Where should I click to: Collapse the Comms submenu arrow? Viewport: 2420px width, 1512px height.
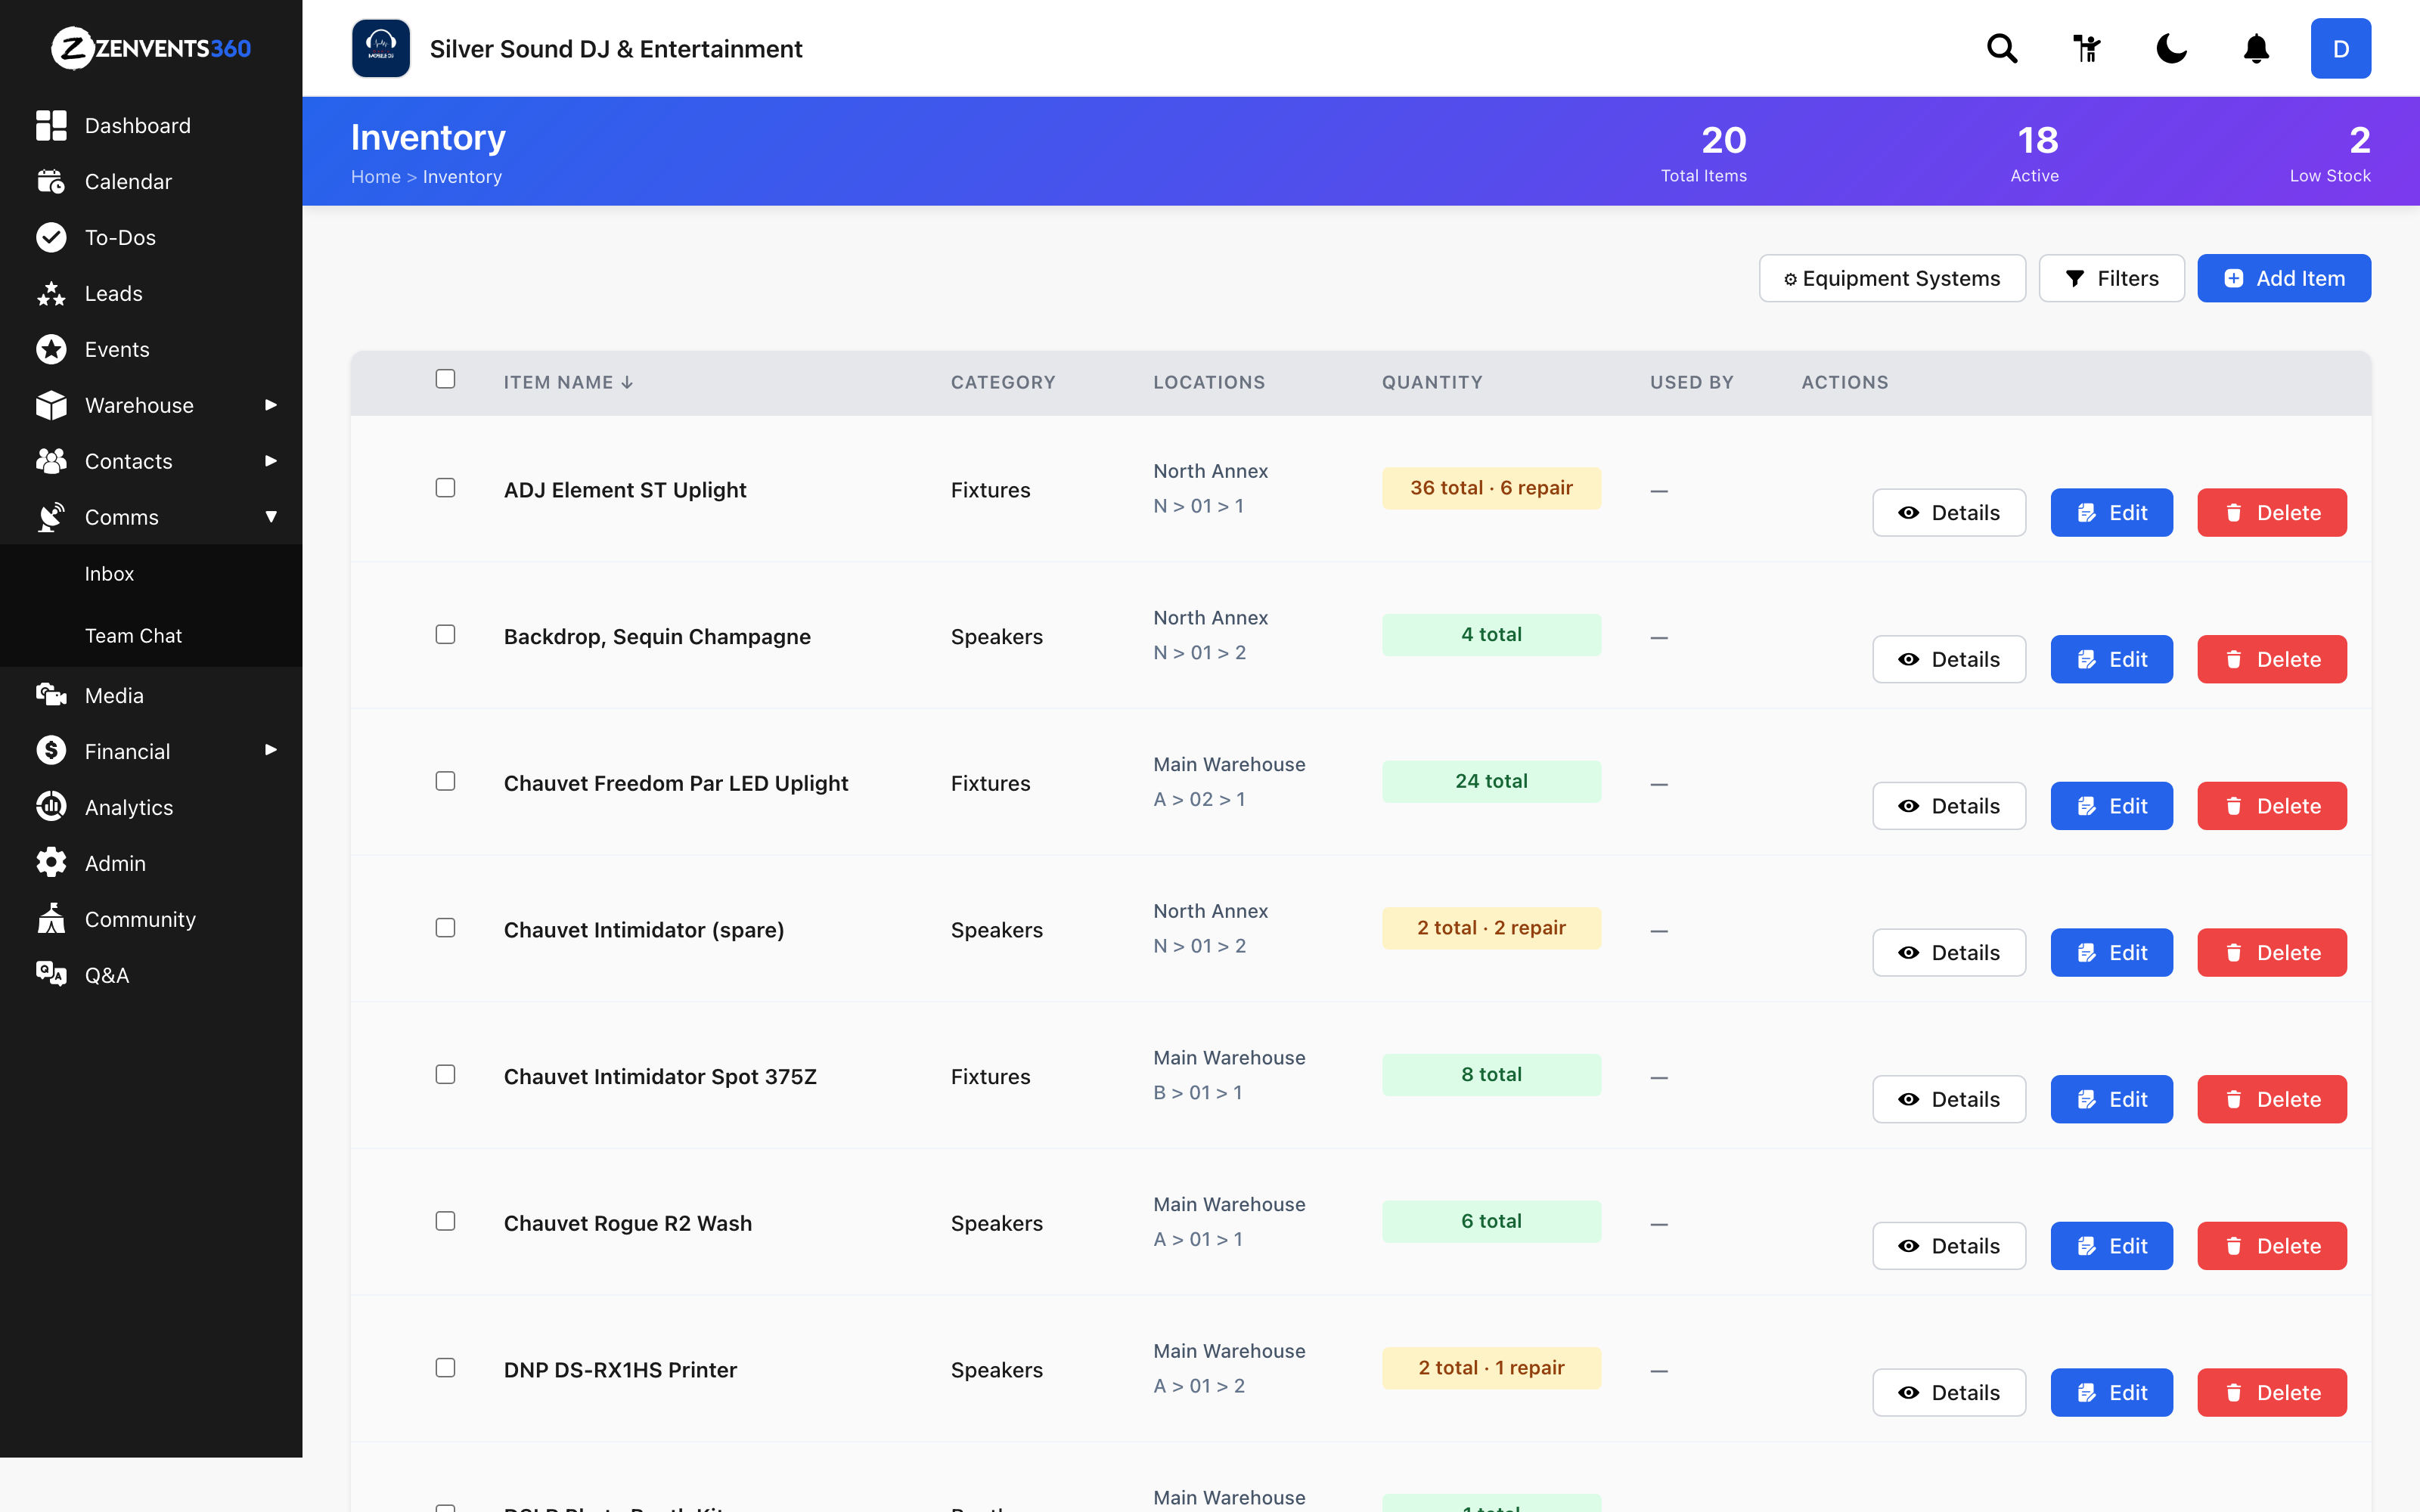[270, 517]
